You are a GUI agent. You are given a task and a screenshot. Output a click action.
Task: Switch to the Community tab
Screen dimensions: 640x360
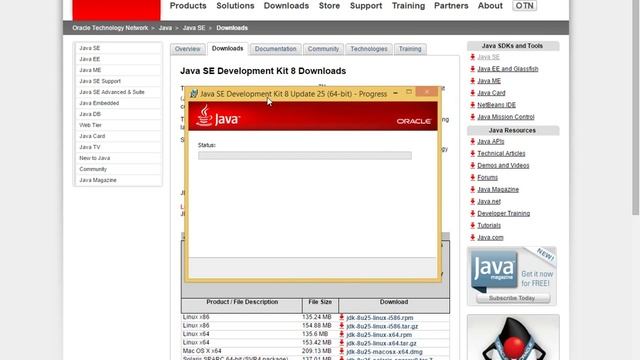click(323, 49)
